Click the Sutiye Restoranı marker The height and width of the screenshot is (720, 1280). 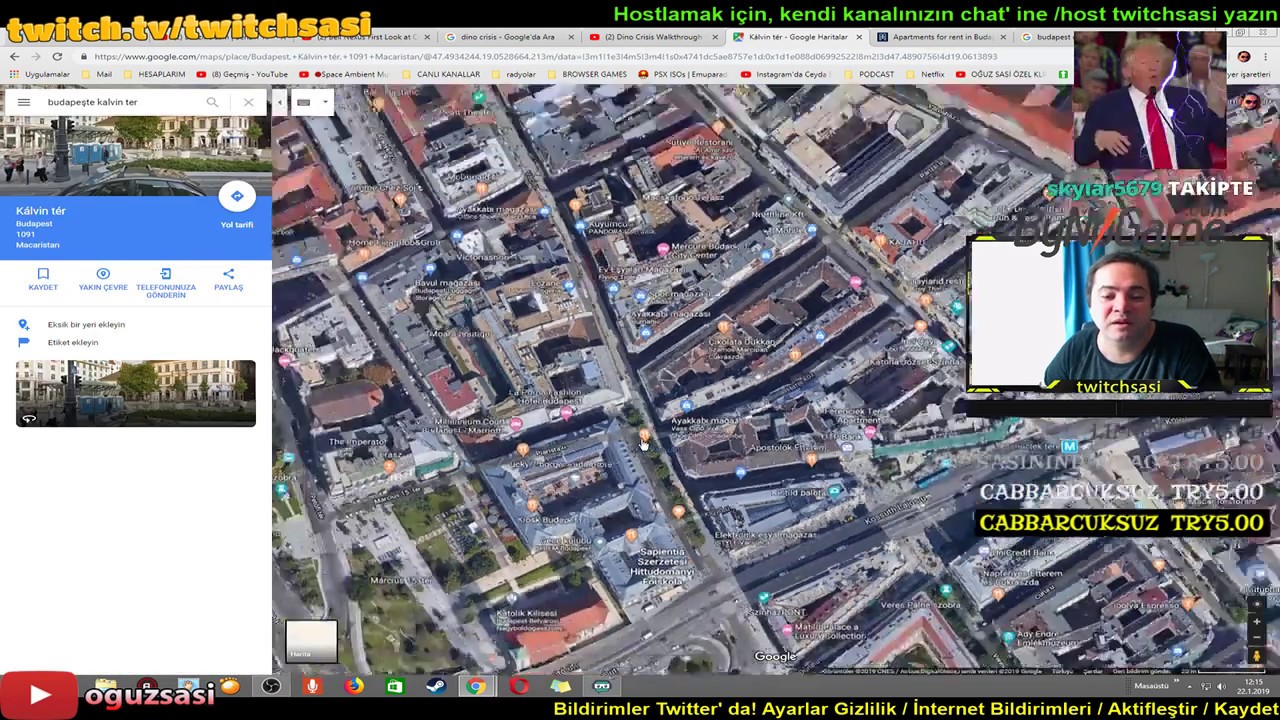[718, 127]
